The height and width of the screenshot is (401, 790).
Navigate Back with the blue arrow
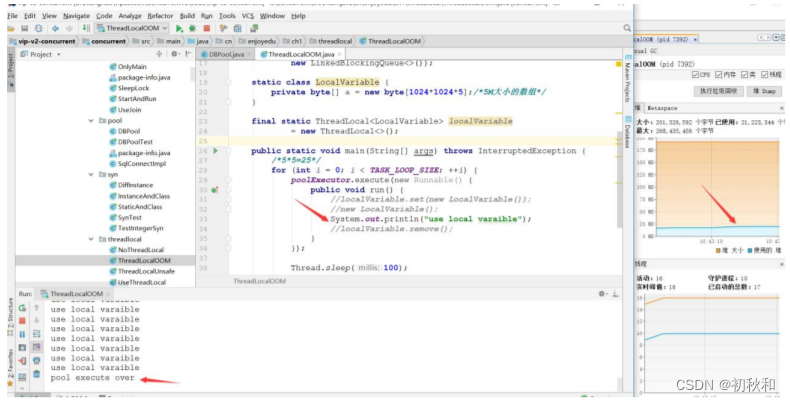coord(55,28)
